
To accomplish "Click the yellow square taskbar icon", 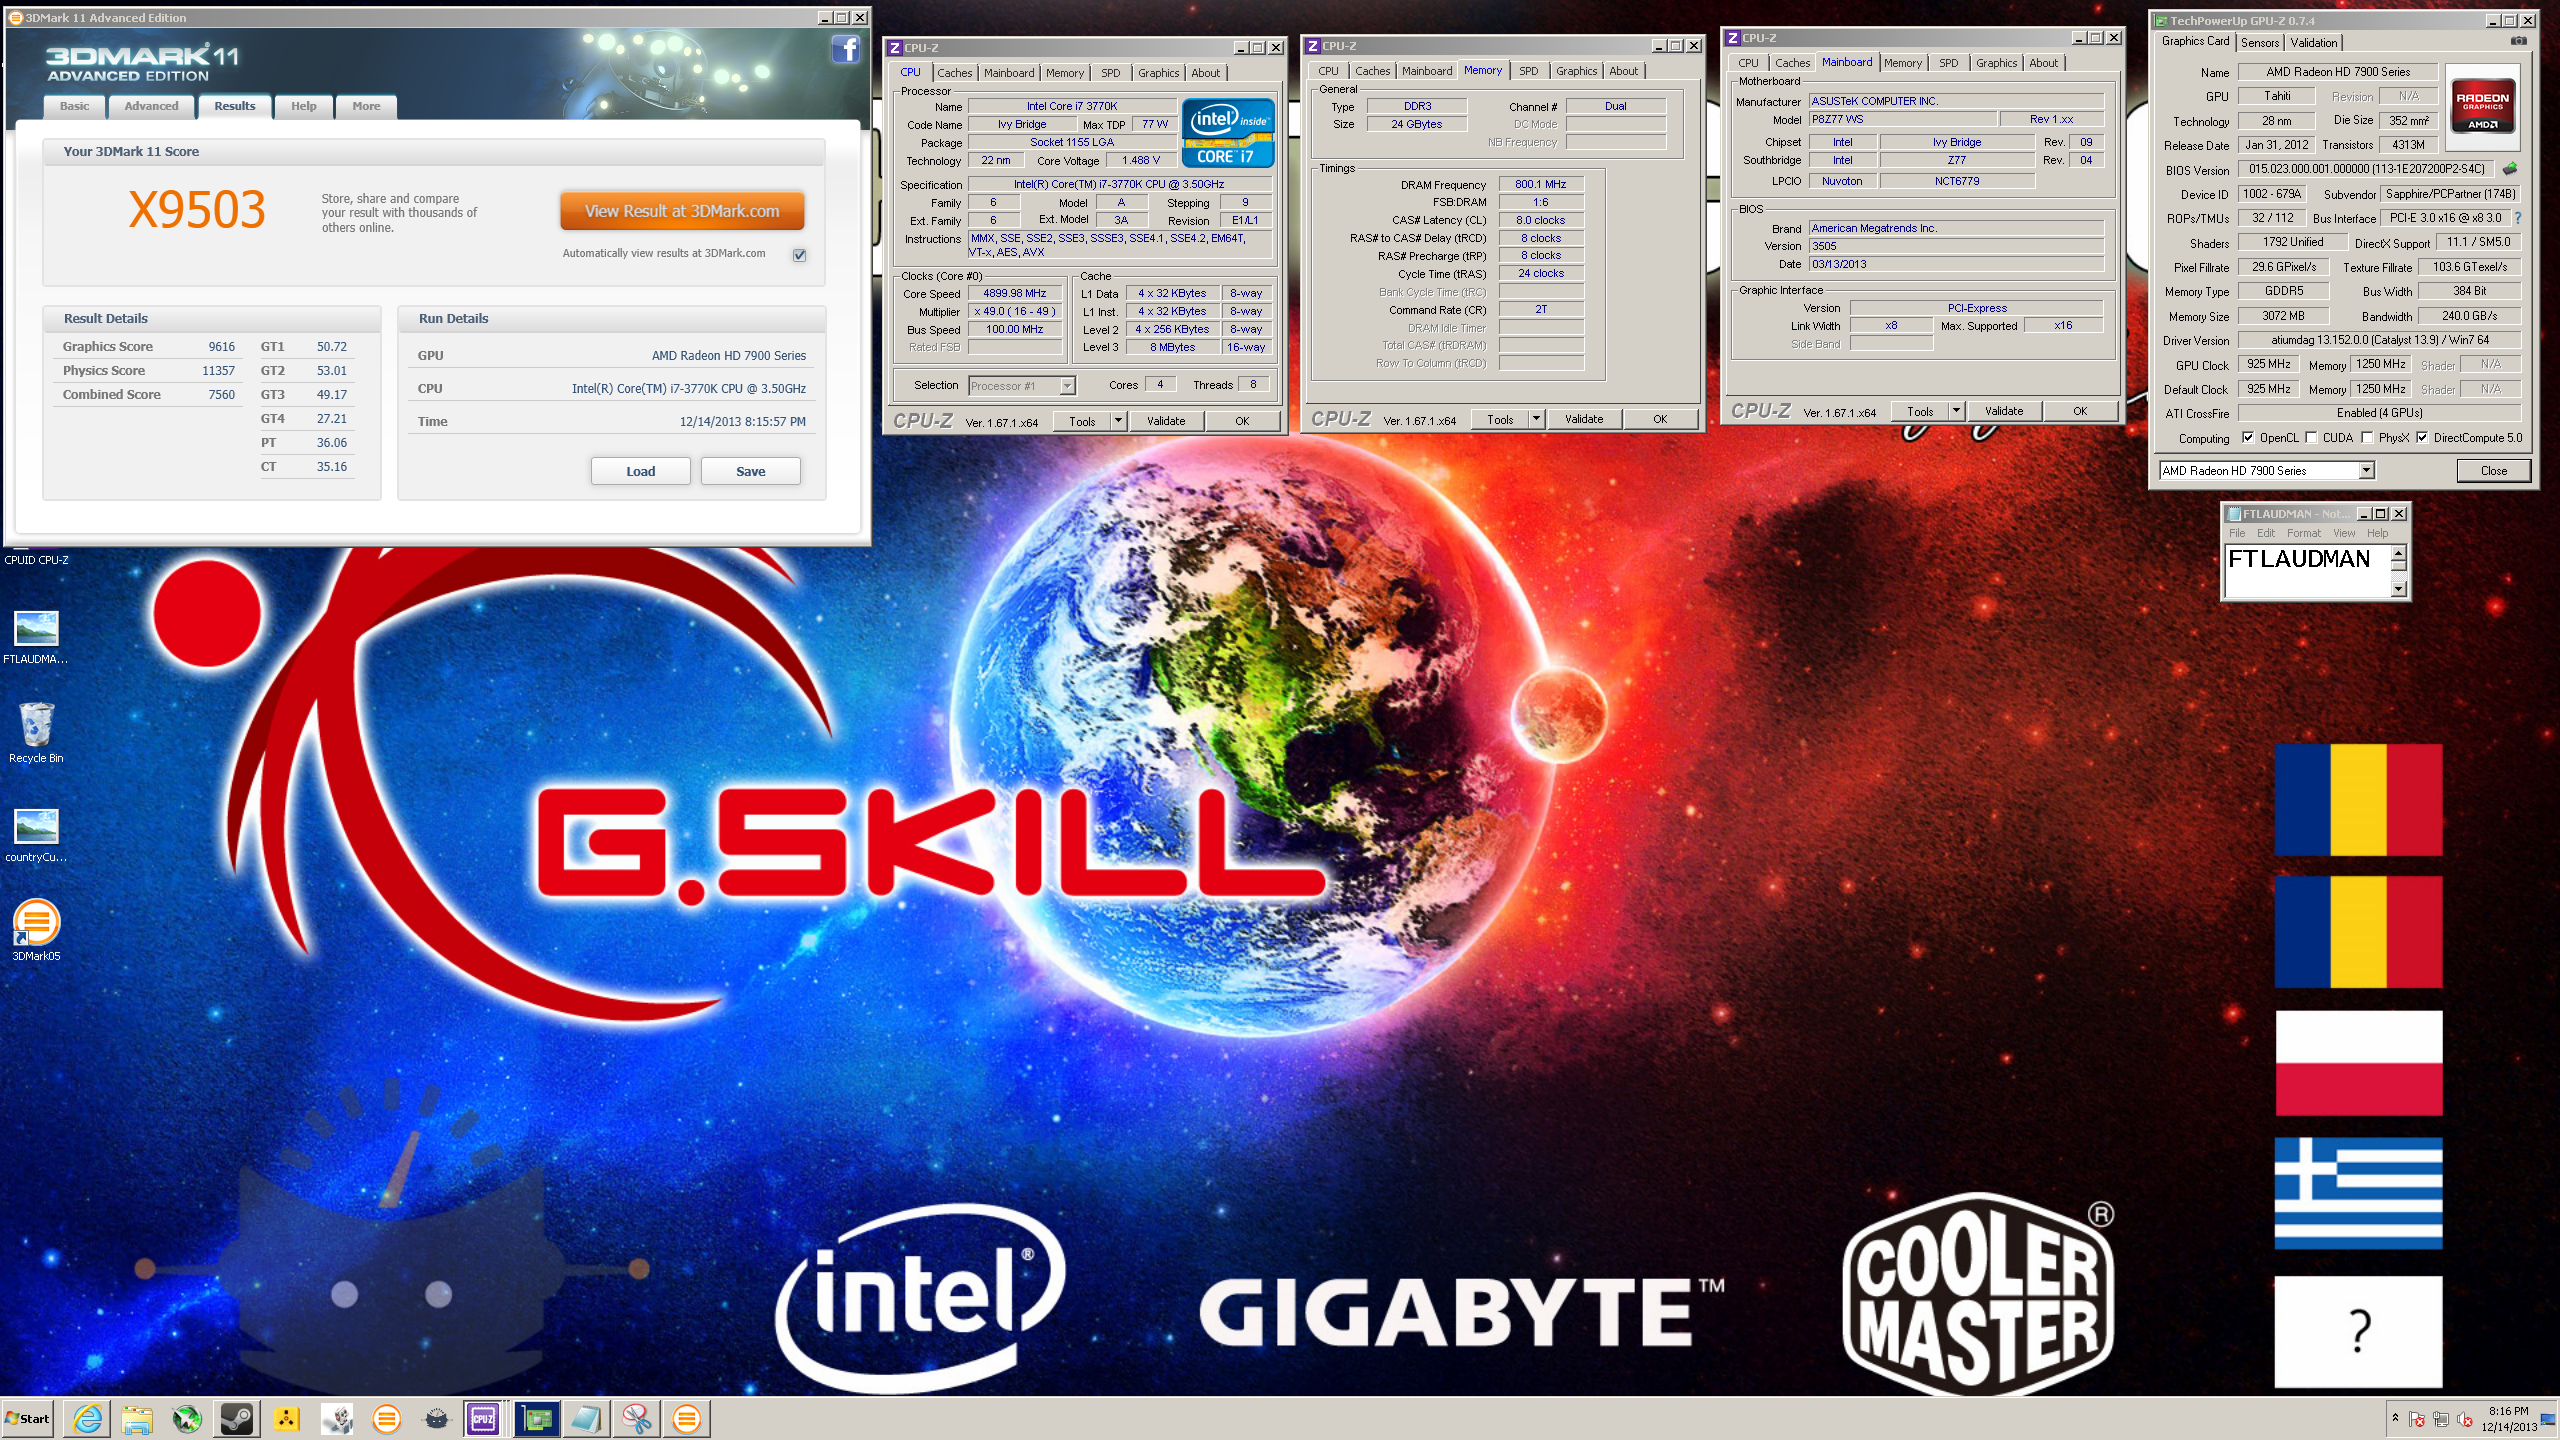I will (x=287, y=1418).
